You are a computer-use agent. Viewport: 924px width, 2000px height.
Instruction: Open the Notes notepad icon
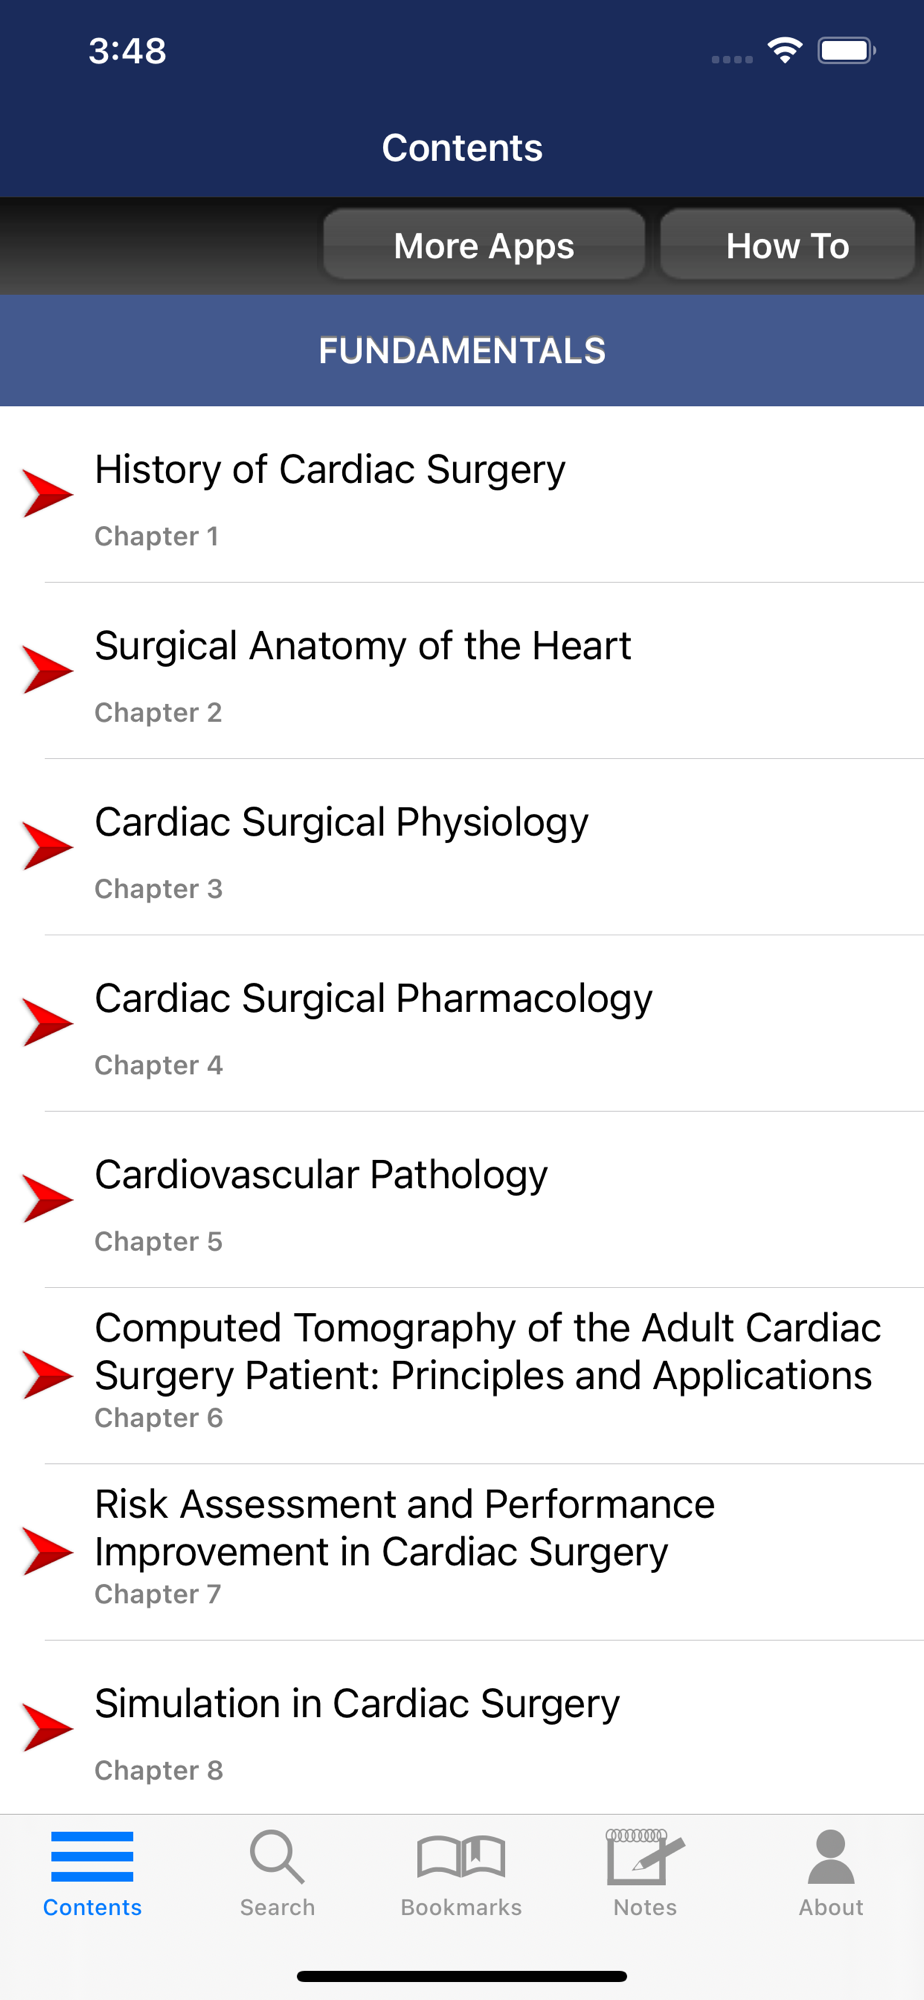click(645, 1857)
